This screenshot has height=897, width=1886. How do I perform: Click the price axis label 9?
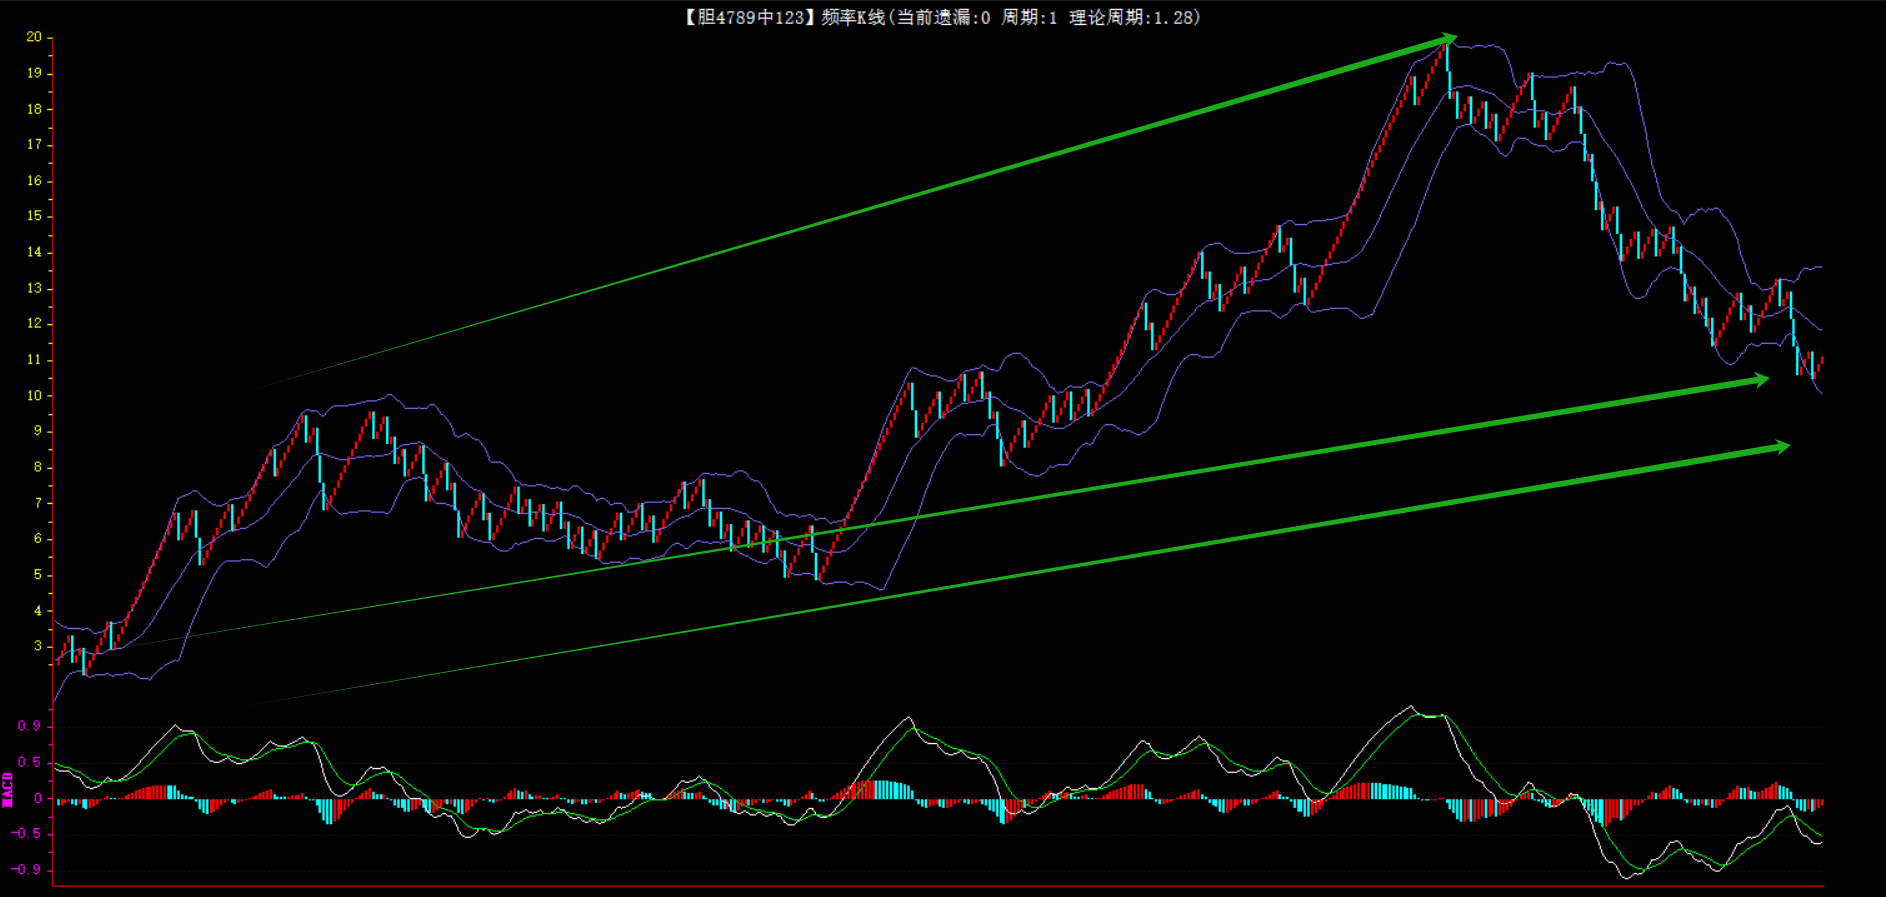38,431
